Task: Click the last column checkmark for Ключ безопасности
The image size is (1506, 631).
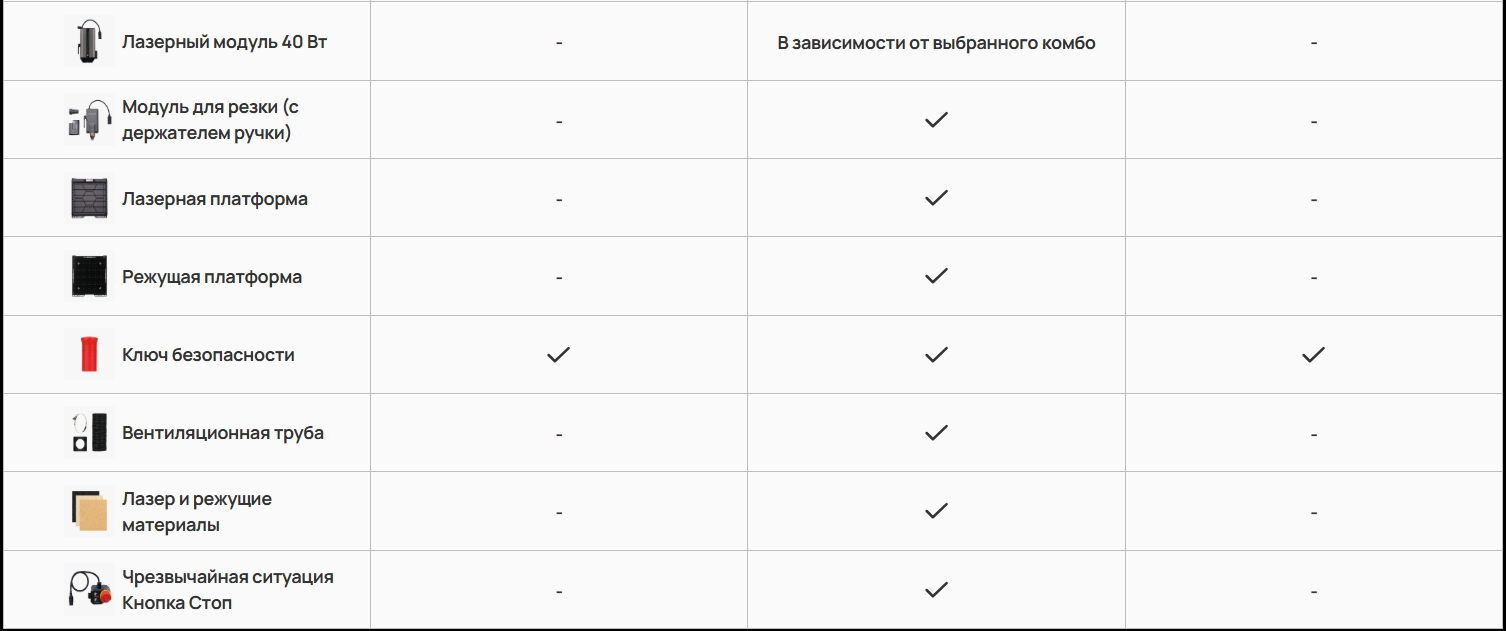Action: (1313, 355)
